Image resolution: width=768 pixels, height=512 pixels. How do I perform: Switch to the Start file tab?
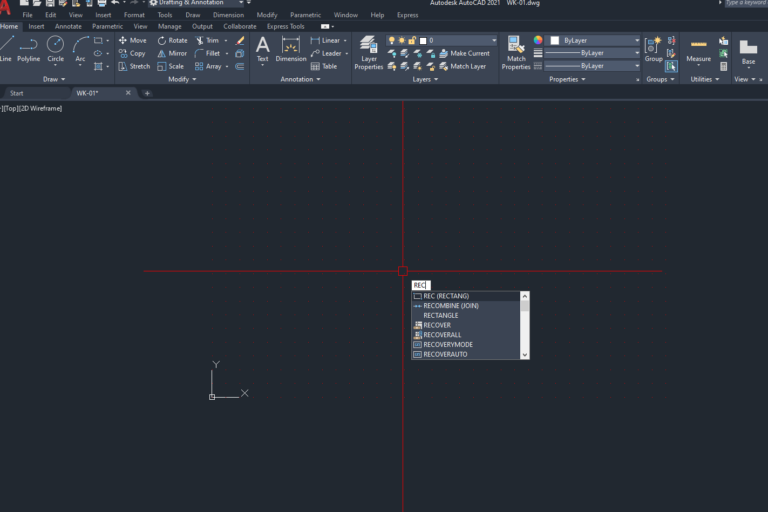point(17,93)
